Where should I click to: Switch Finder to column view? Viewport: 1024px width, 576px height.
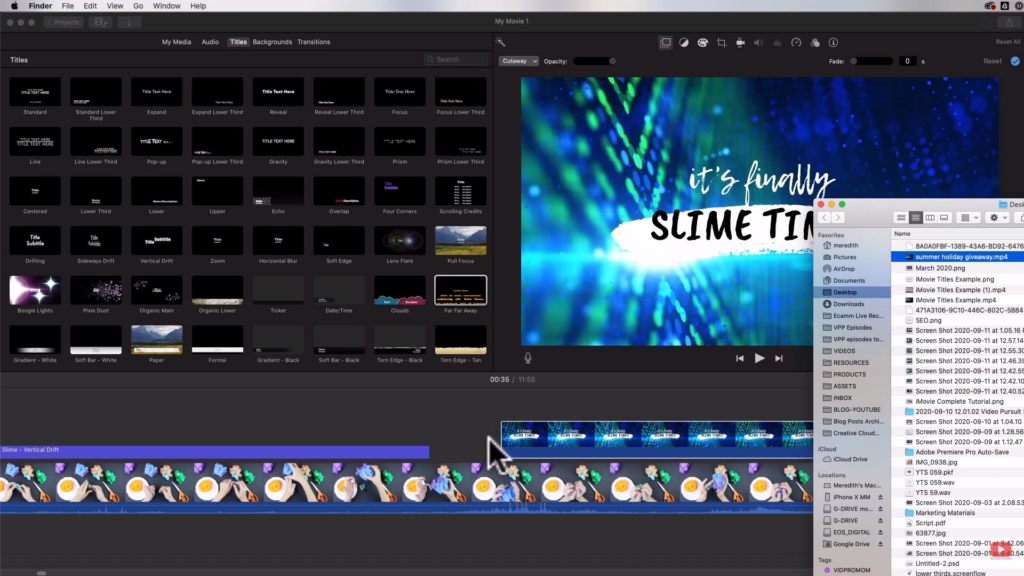930,217
